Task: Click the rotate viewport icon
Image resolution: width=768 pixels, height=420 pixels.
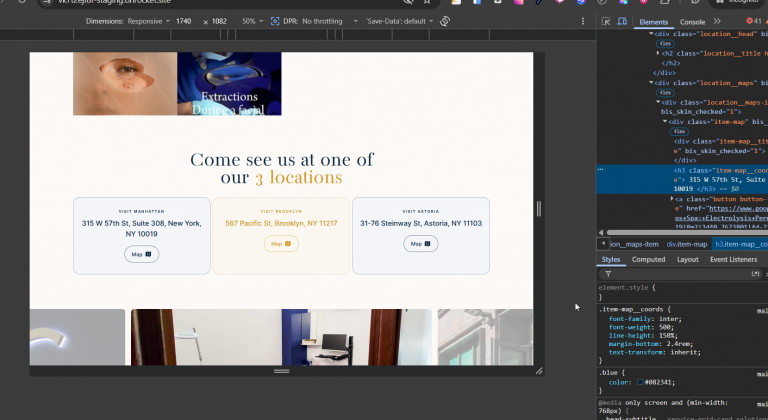Action: point(445,21)
